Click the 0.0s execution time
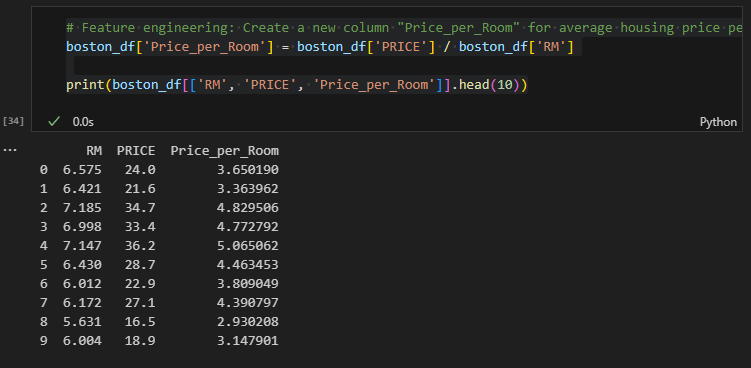The height and width of the screenshot is (368, 751). (83, 122)
